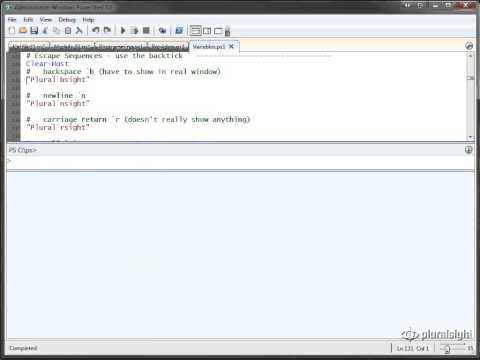Screen dimensions: 480x360
Task: Click script editor scrollbar up arrow
Action: pos(470,56)
